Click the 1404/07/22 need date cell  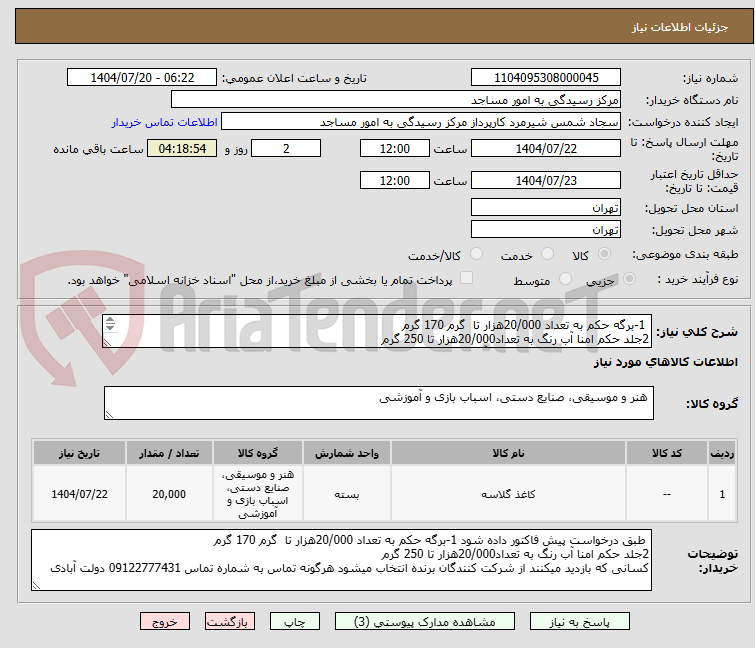pyautogui.click(x=79, y=494)
